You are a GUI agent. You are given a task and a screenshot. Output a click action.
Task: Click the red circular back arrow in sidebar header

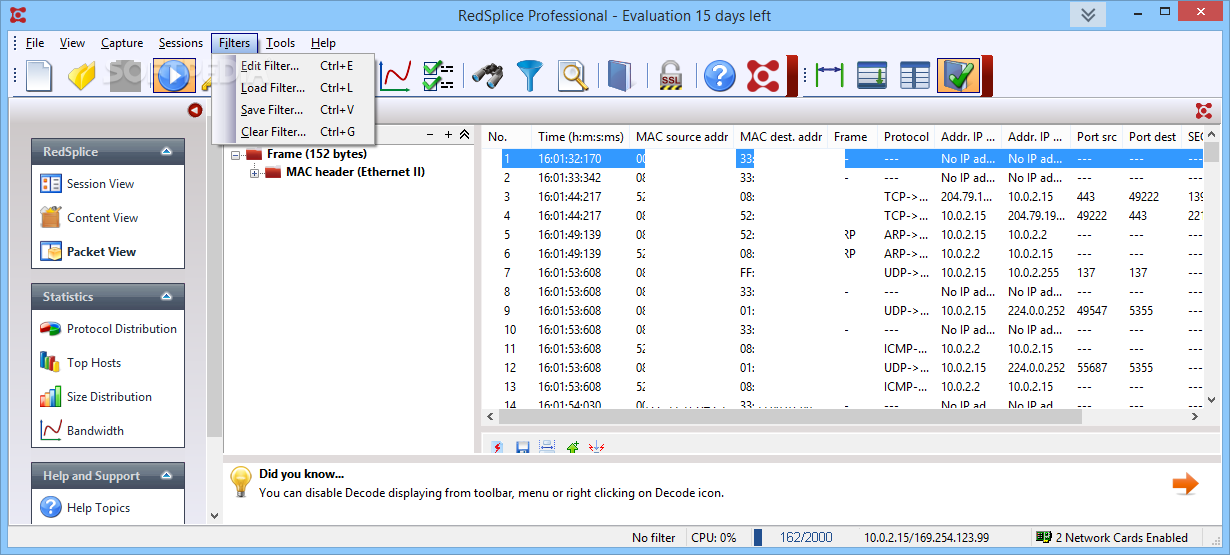tap(195, 110)
